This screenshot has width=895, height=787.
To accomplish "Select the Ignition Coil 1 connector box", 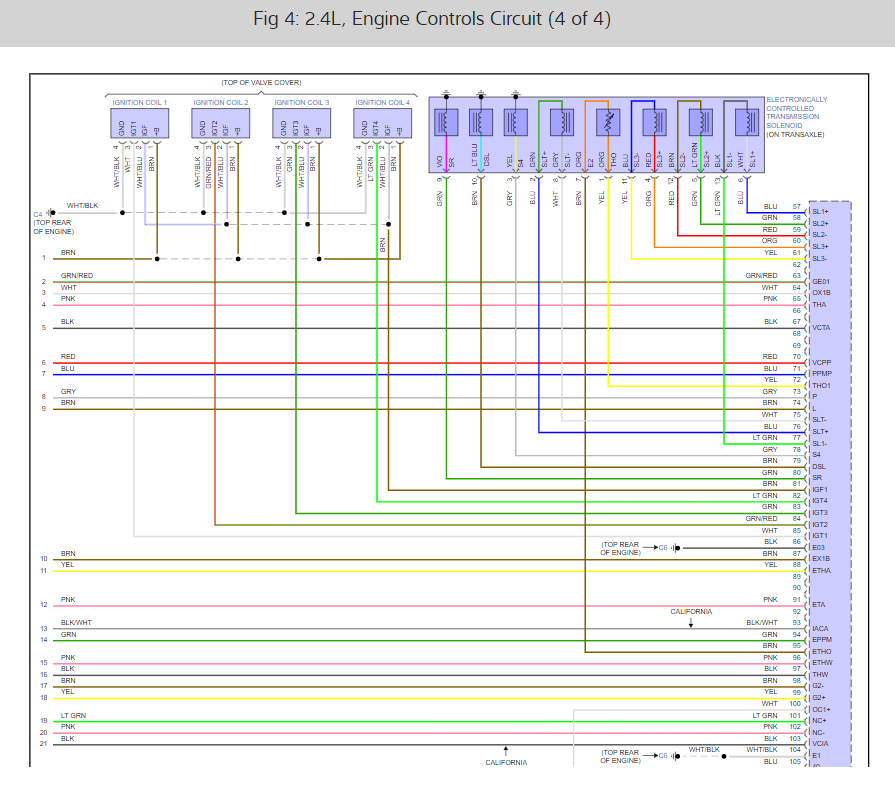I will (x=139, y=123).
